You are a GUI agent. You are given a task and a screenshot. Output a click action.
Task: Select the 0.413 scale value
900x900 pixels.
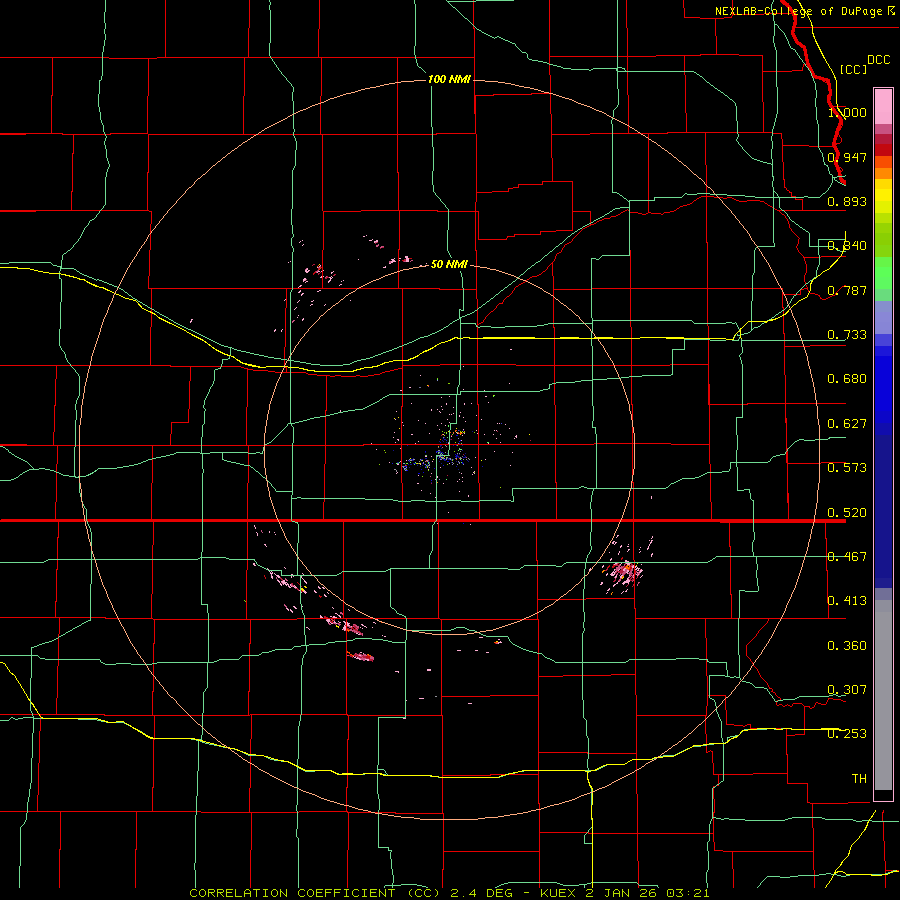(847, 600)
